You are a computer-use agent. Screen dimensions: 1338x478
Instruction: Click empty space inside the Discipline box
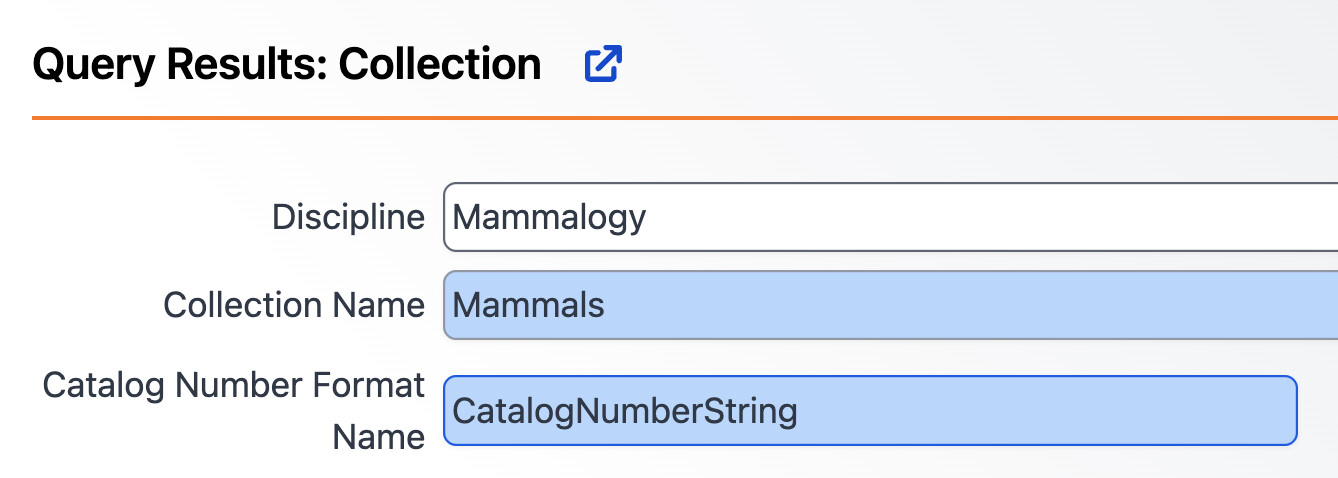point(1000,217)
